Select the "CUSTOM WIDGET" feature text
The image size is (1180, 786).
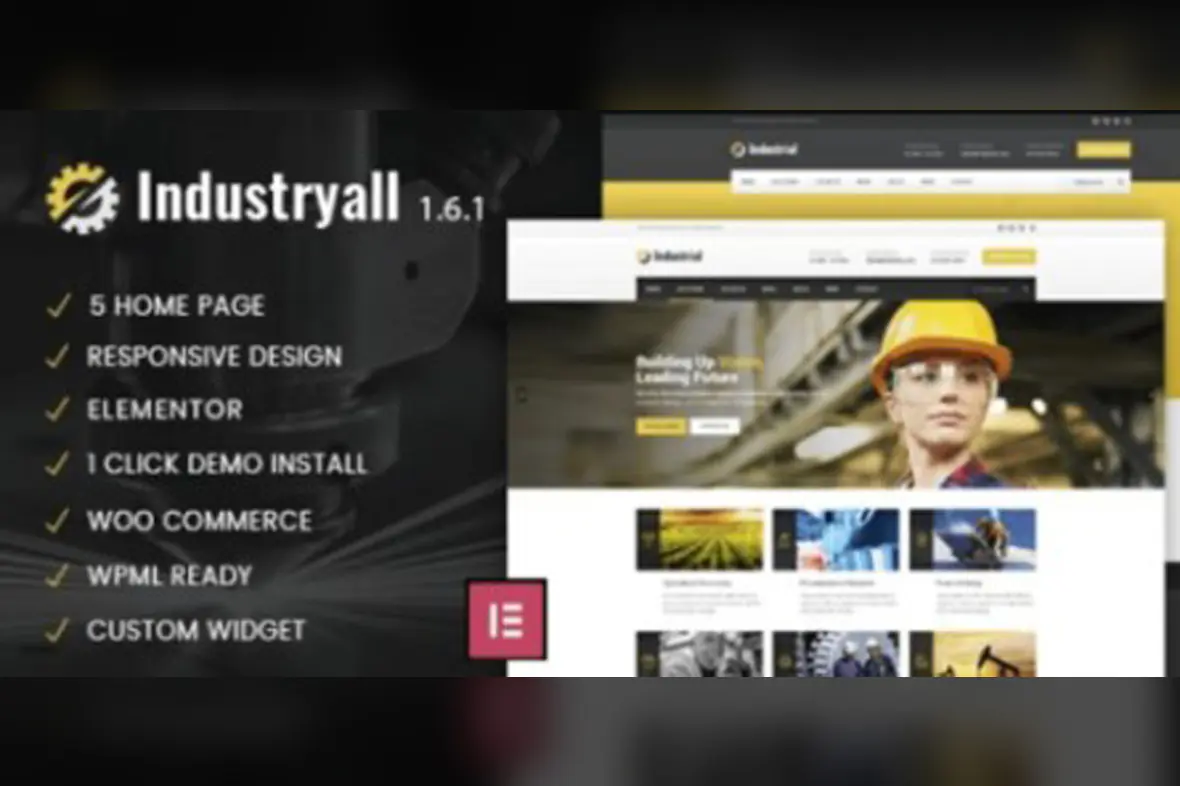[196, 630]
